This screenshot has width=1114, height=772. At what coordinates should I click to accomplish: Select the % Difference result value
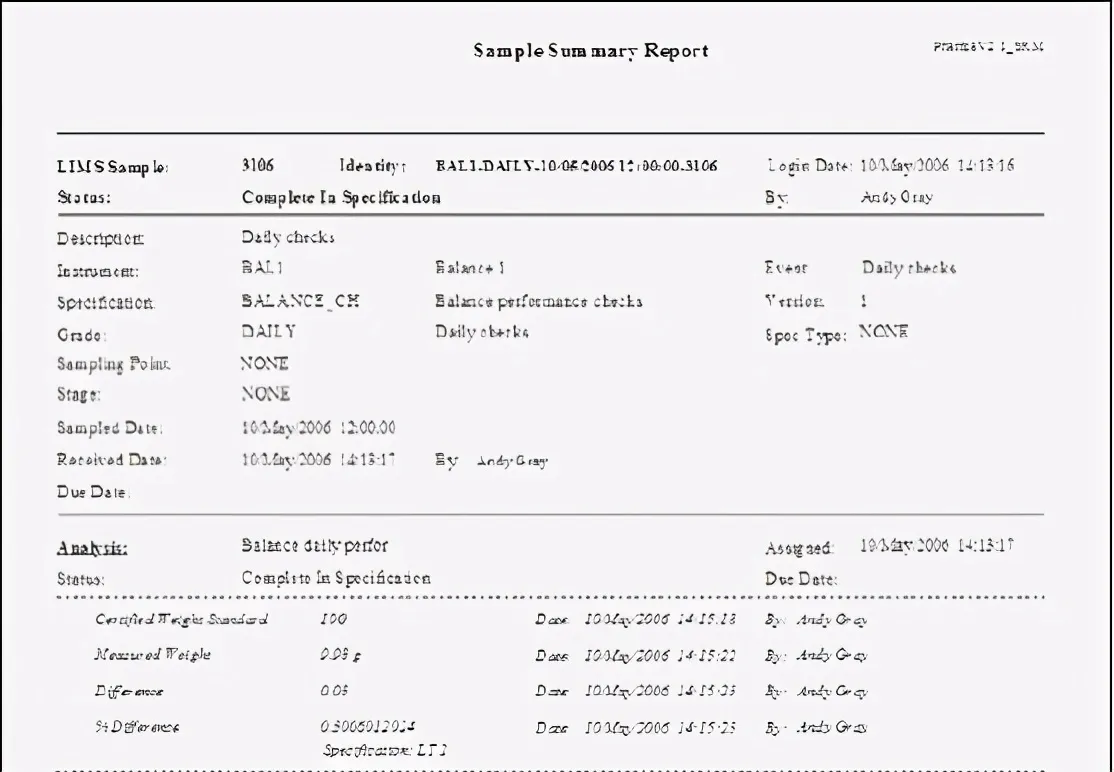click(x=367, y=727)
